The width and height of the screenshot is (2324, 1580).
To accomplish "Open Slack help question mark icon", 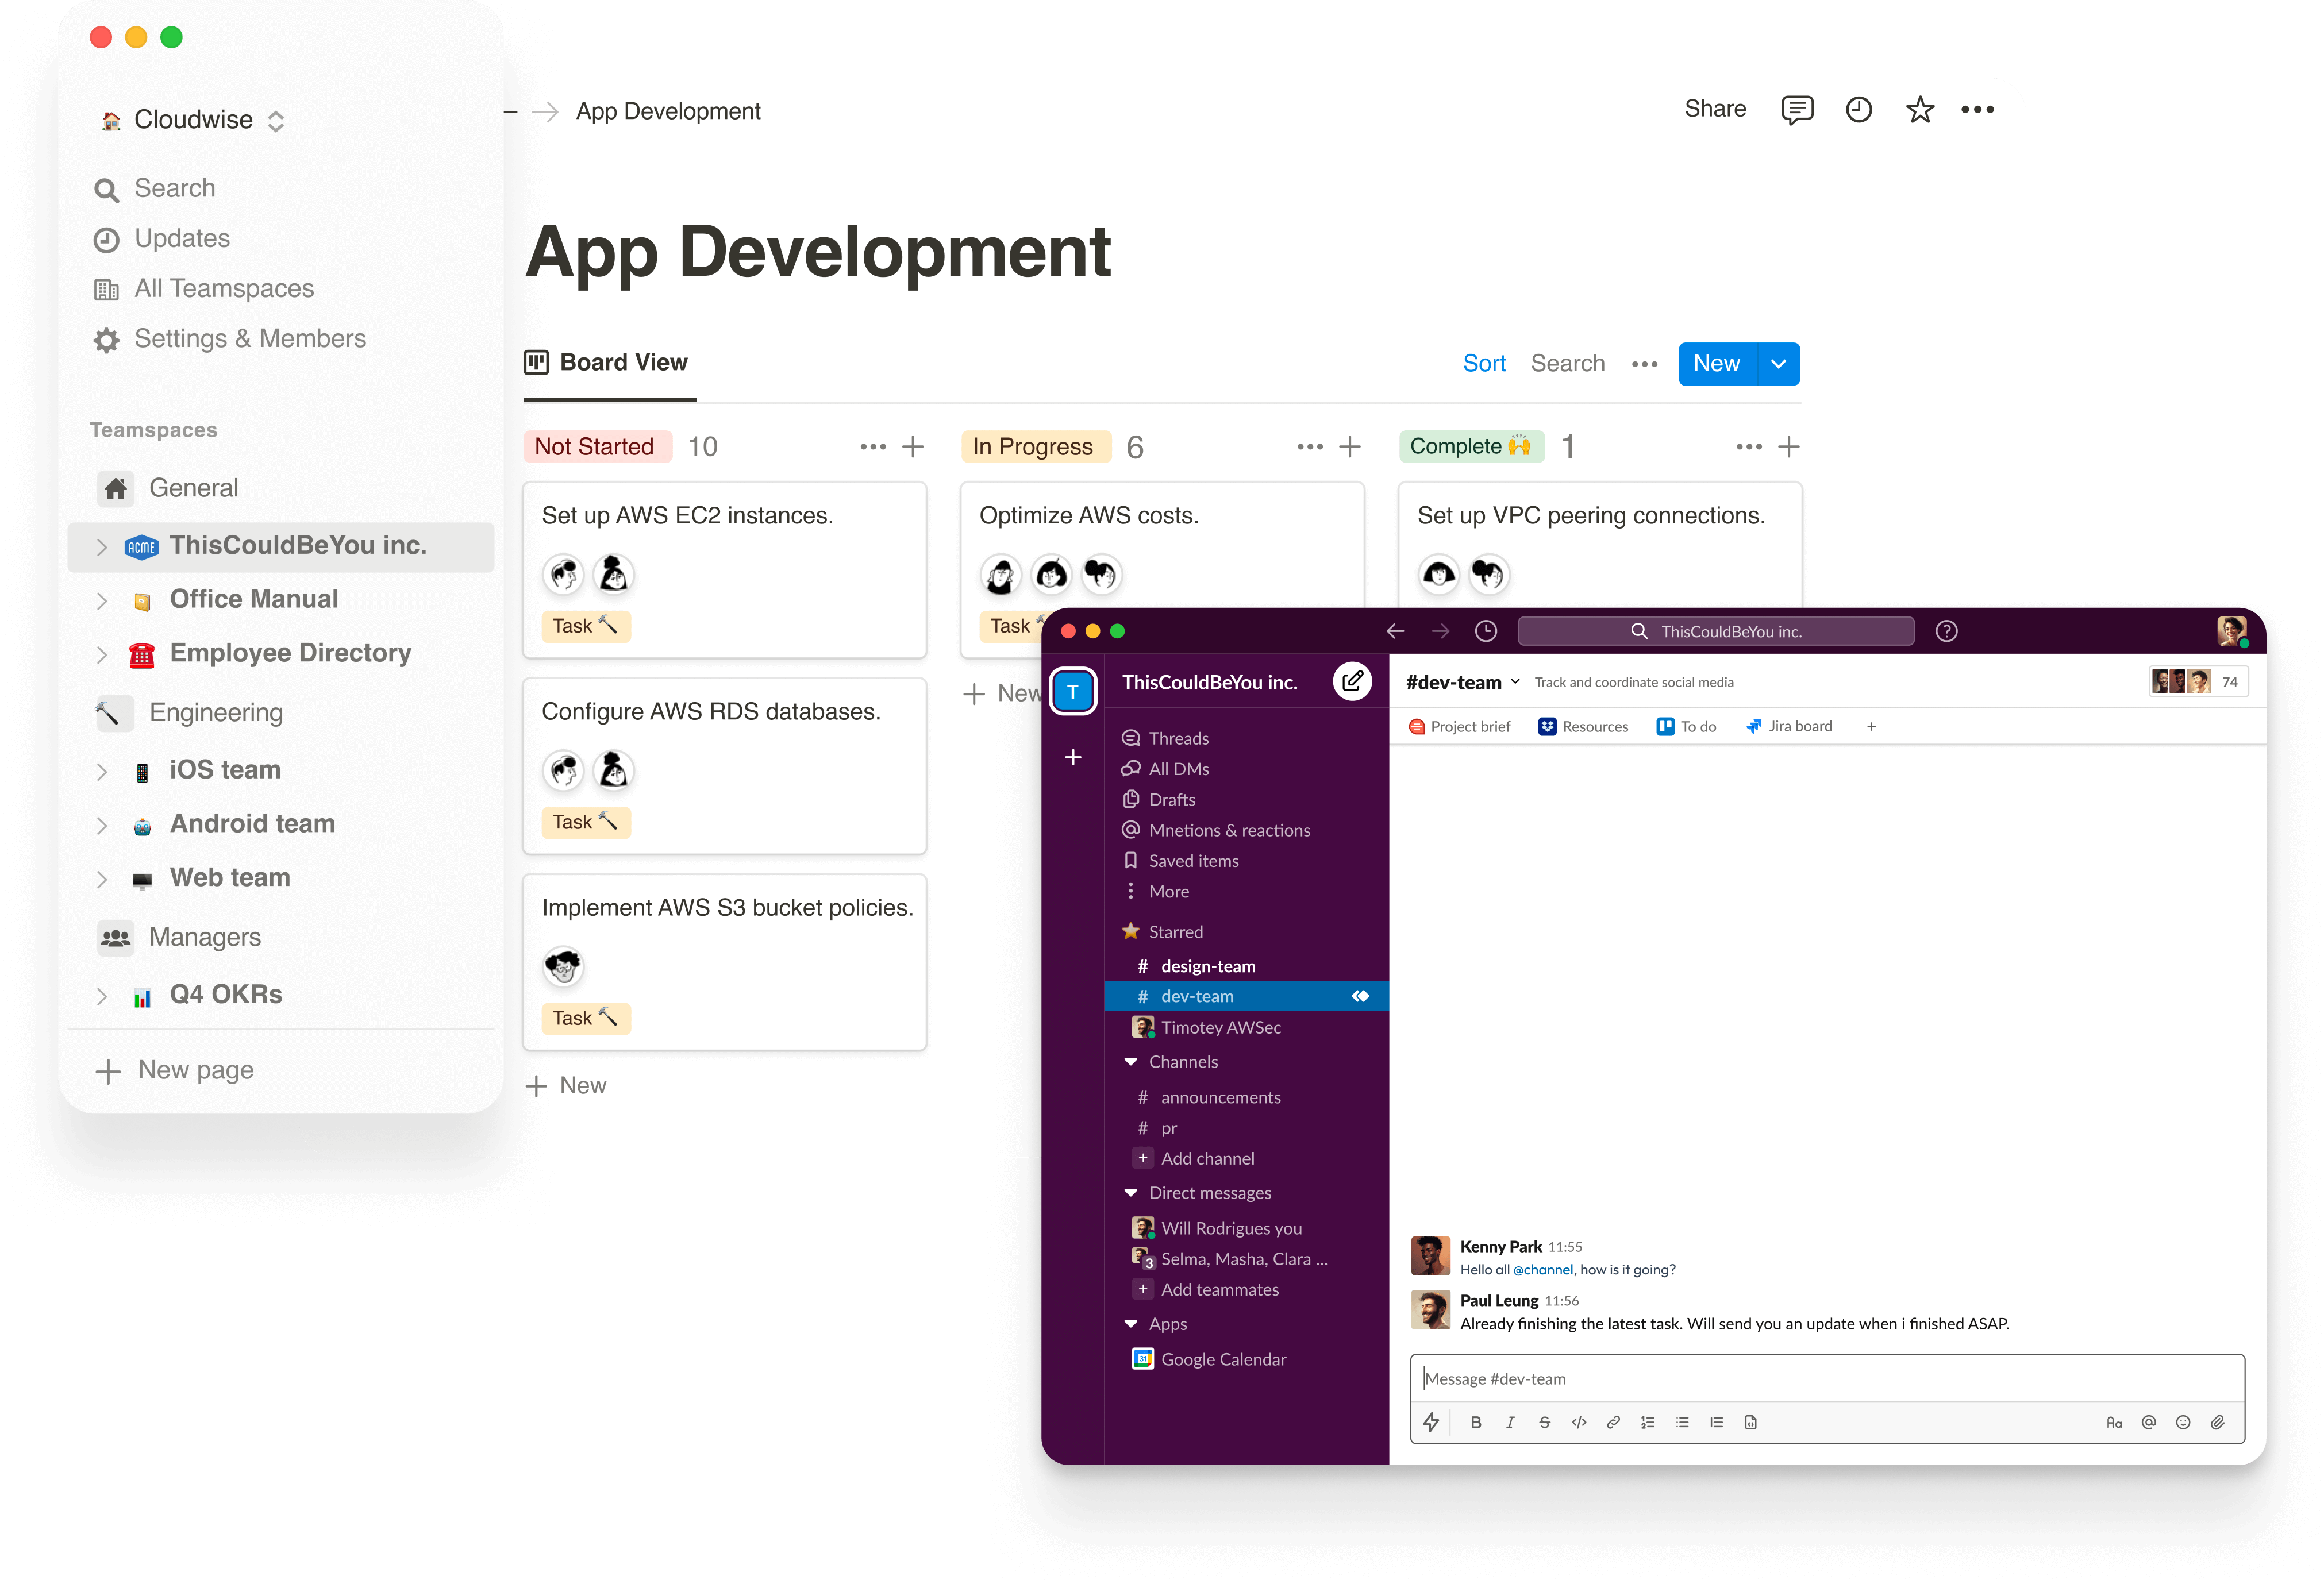I will point(1946,631).
